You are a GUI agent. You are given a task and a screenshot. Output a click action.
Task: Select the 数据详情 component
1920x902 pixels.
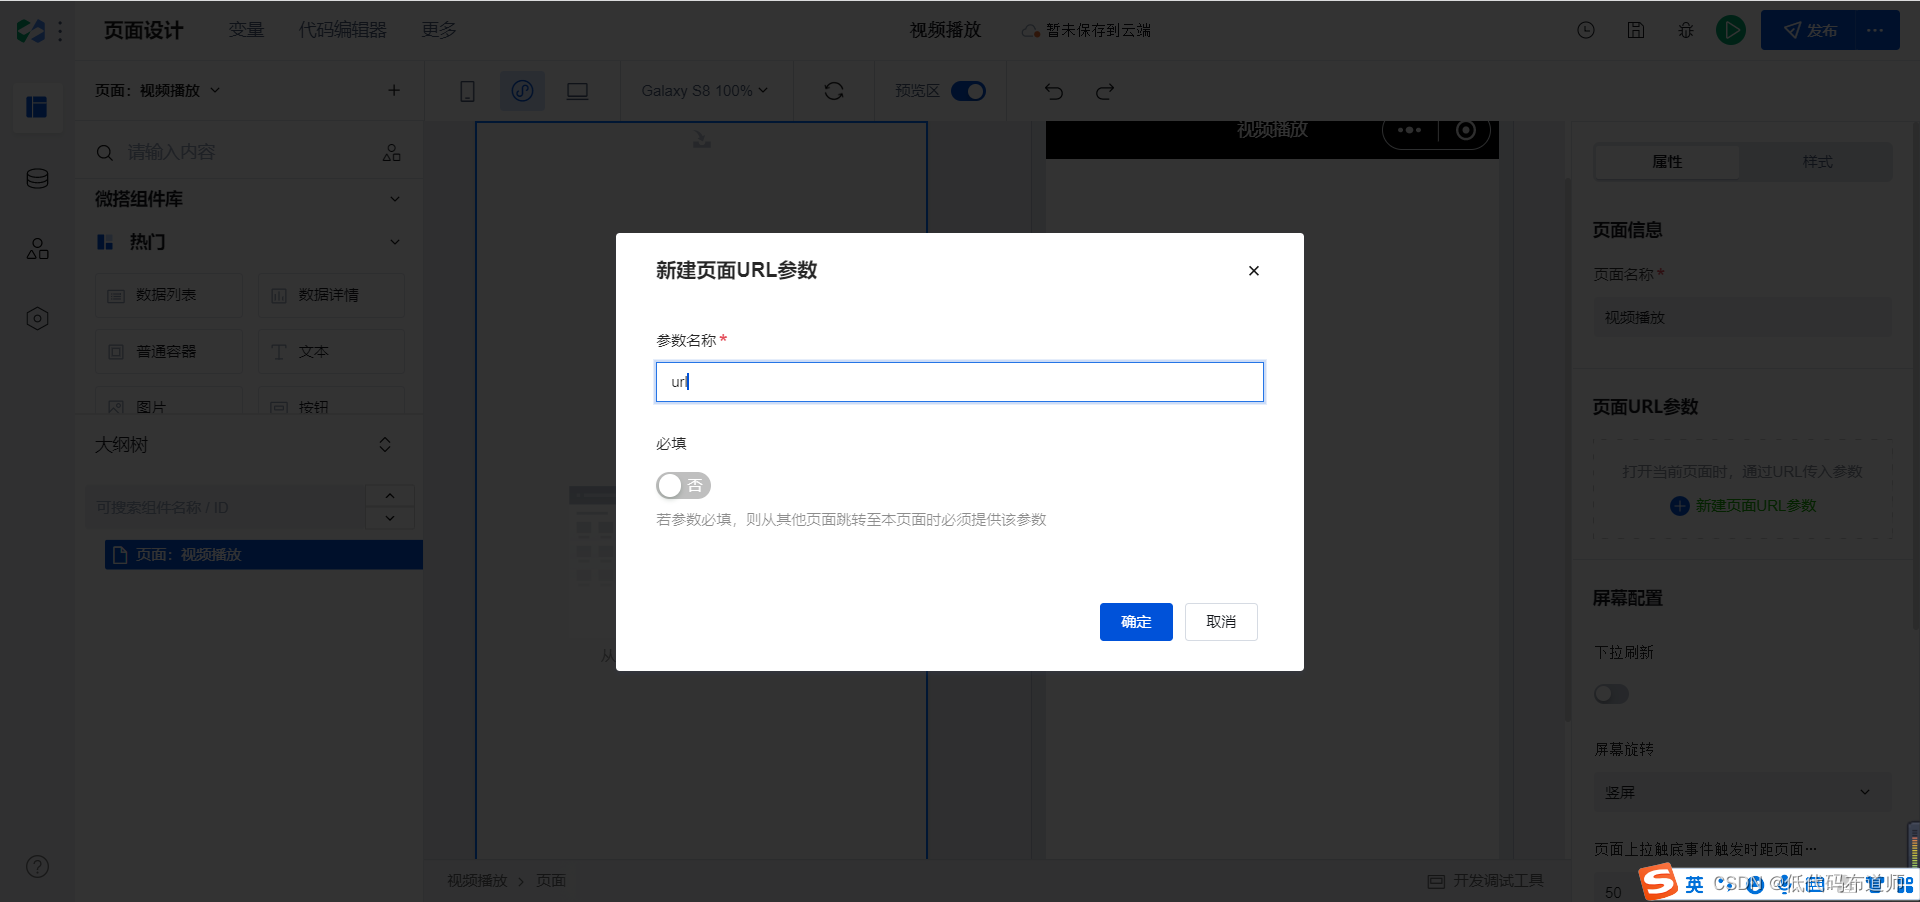point(332,295)
